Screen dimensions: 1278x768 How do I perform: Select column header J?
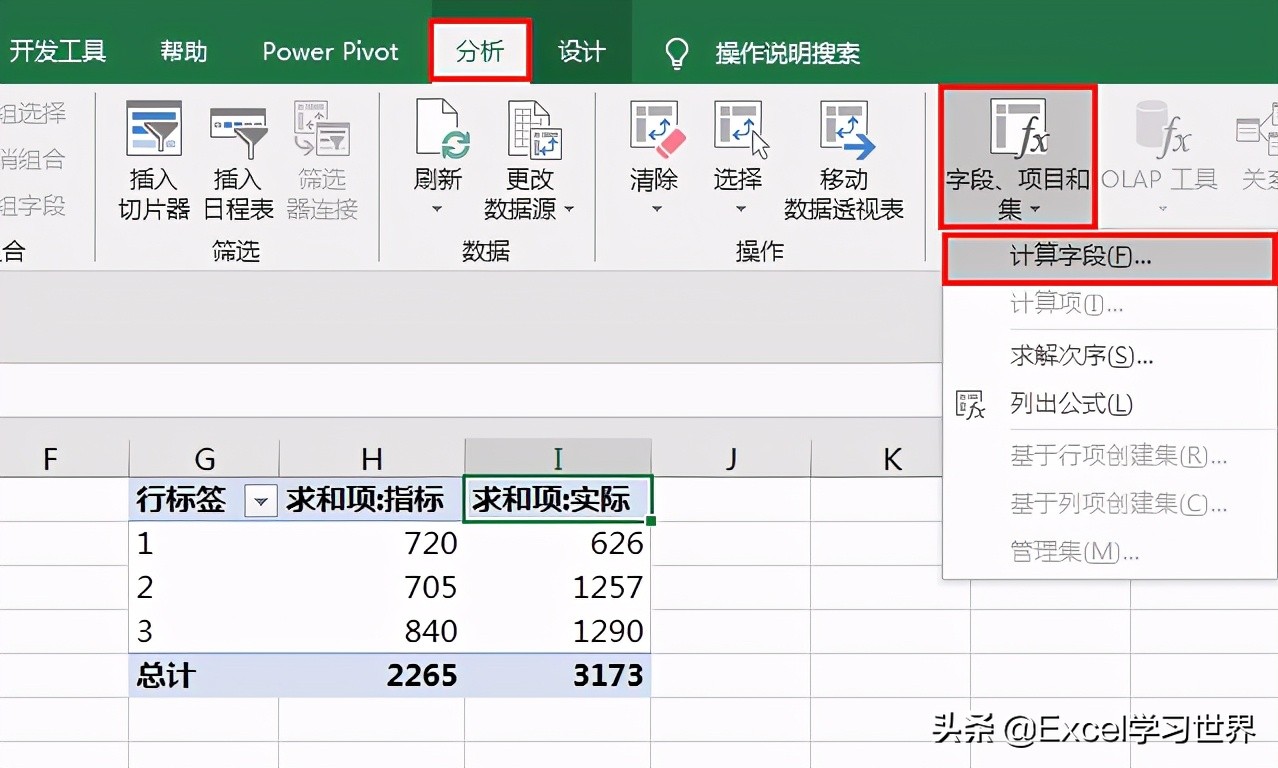click(731, 459)
